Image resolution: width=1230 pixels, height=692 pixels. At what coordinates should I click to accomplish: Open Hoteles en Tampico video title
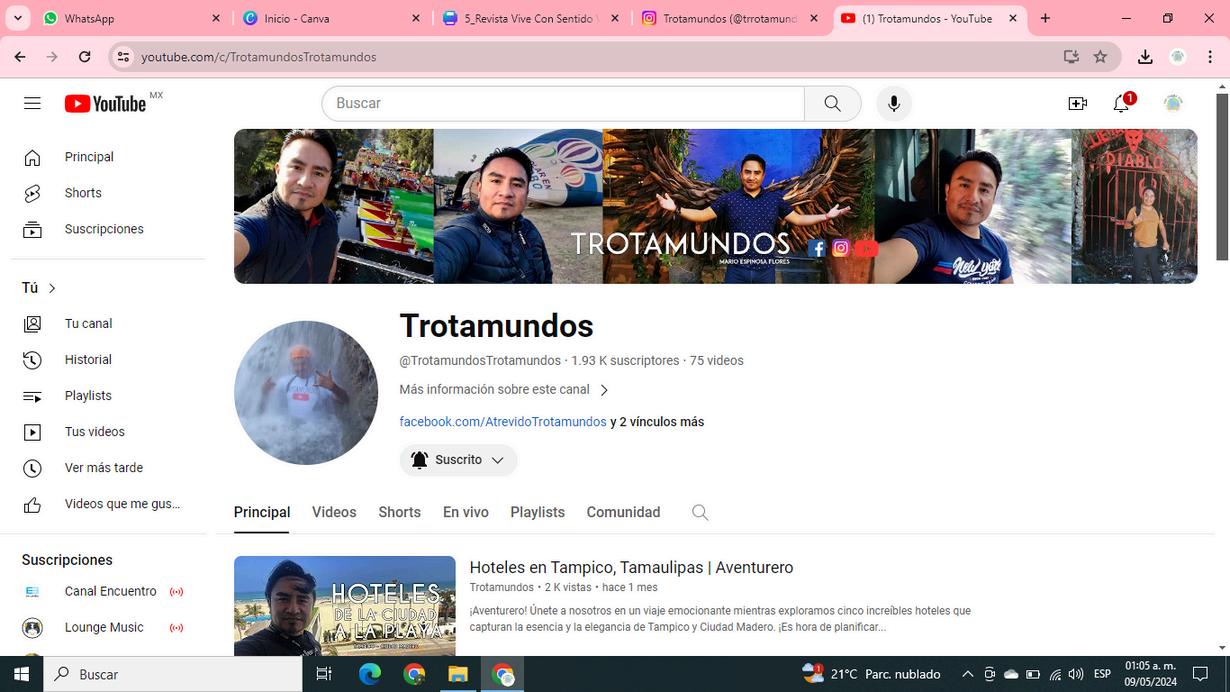coord(631,567)
